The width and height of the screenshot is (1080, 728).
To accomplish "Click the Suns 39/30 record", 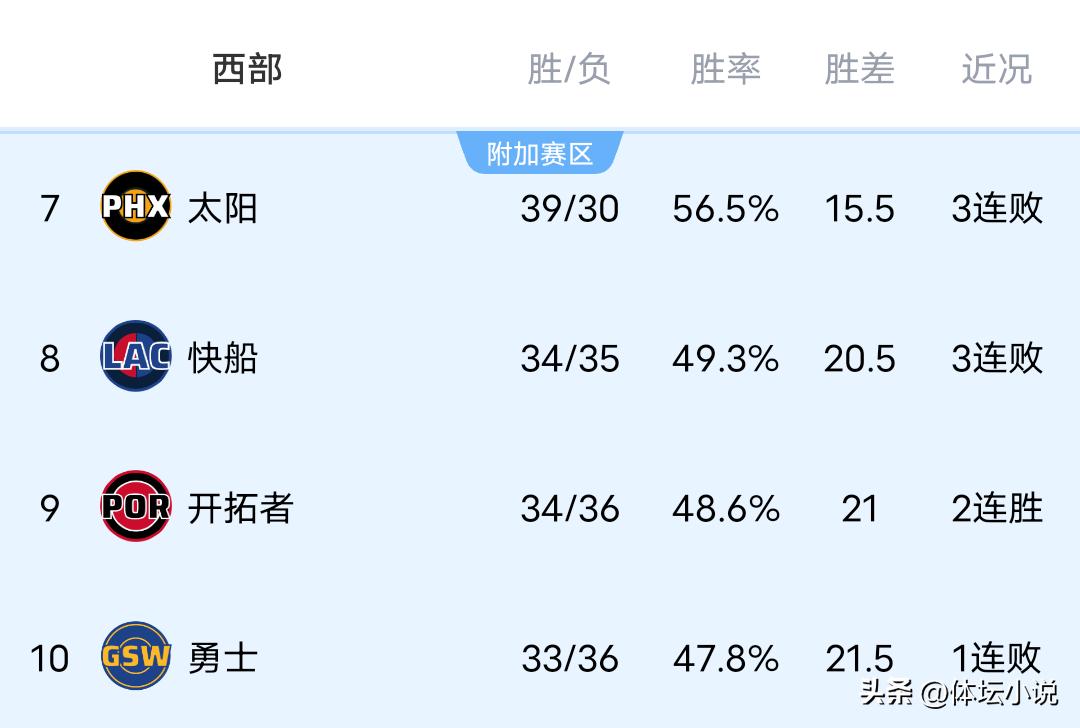I will click(x=569, y=208).
